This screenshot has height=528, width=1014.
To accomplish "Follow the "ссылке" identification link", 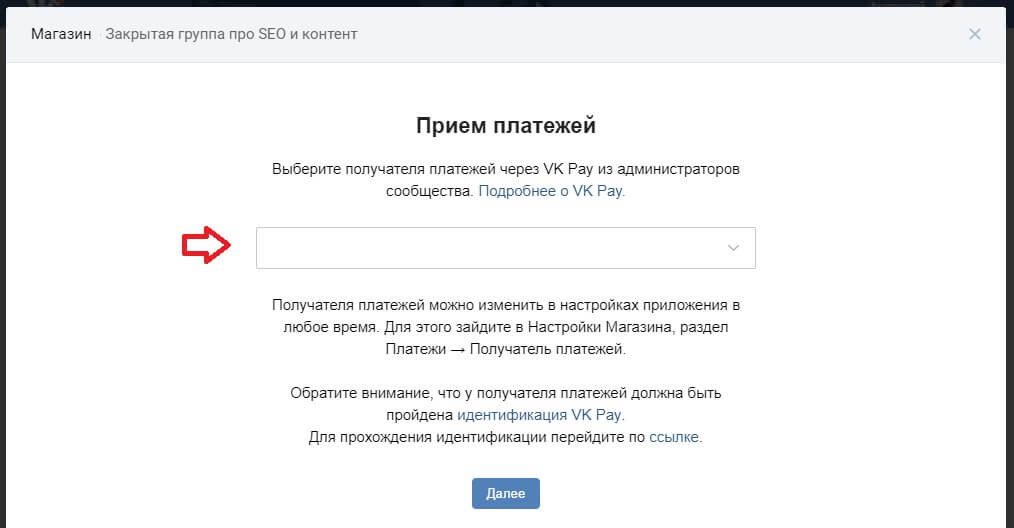I will (x=675, y=437).
